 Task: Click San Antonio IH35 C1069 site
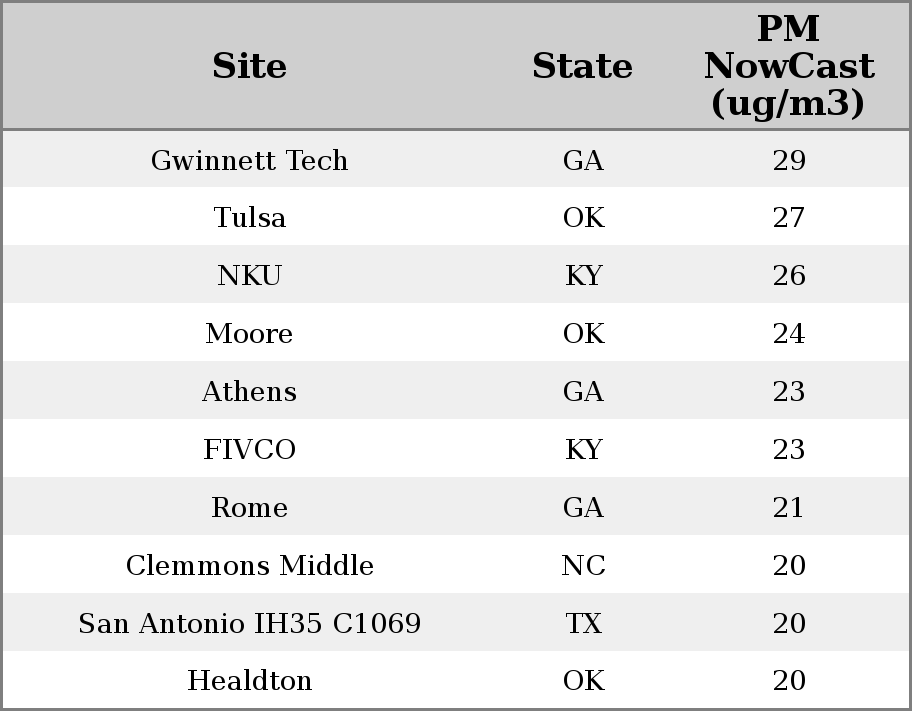pos(250,624)
